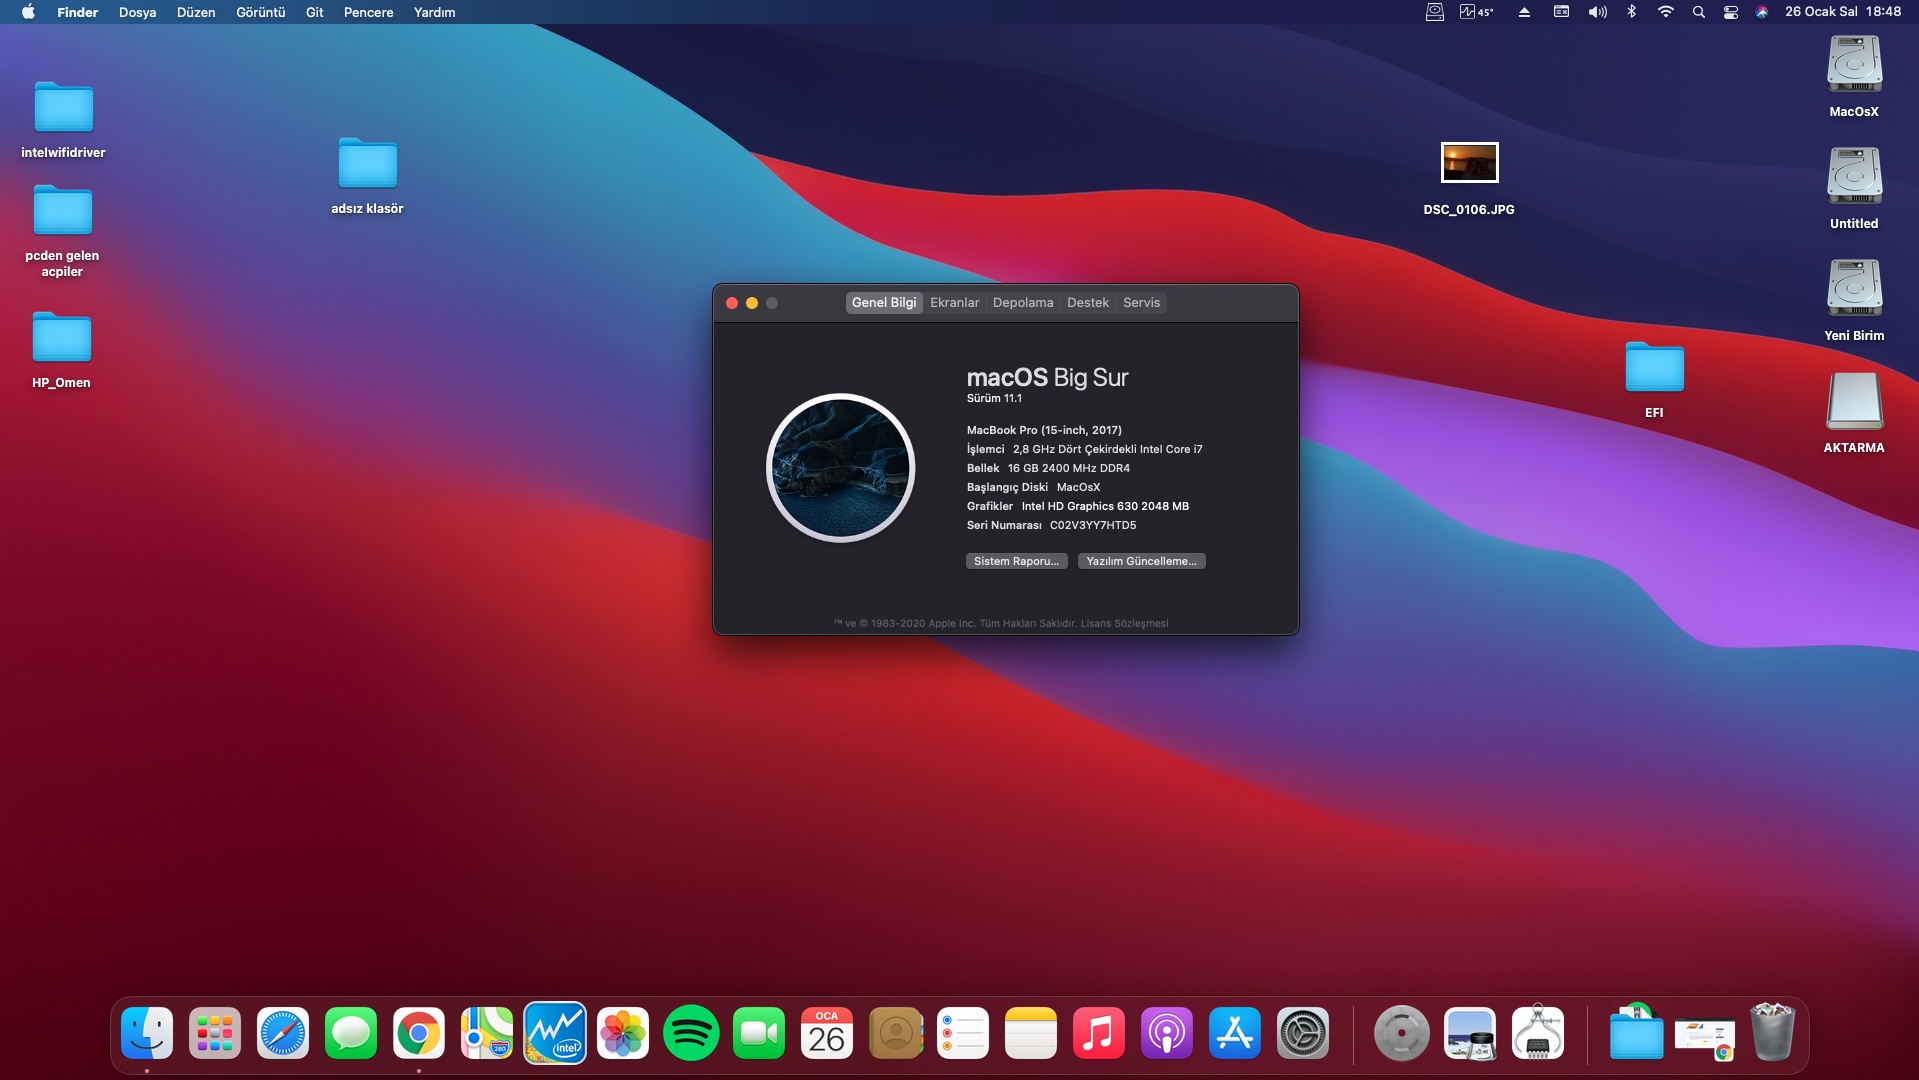The image size is (1919, 1080).
Task: Launch App Store from the Dock
Action: point(1235,1033)
